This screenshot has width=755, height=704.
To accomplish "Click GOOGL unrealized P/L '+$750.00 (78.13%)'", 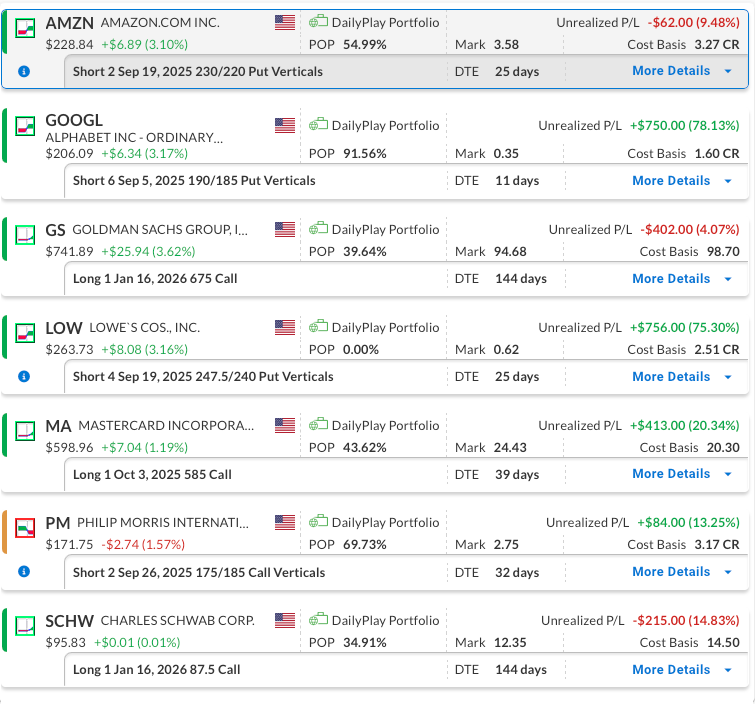I will (x=685, y=126).
